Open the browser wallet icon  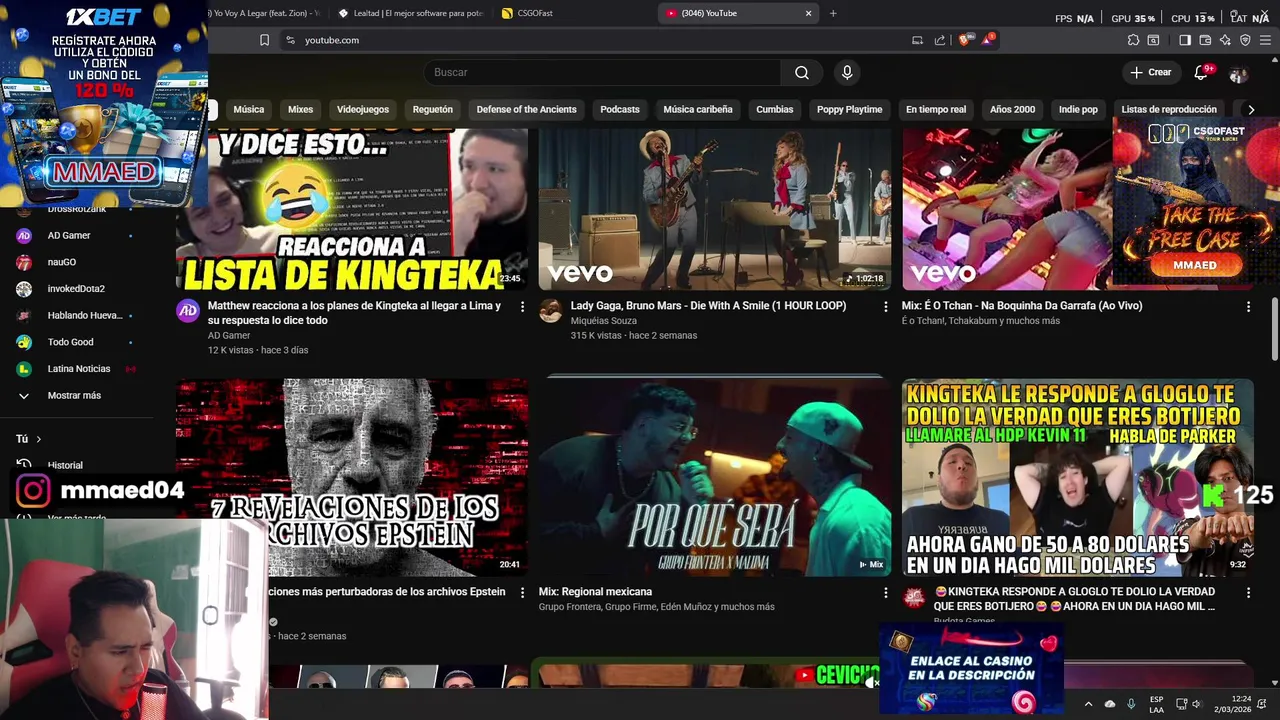point(1205,40)
